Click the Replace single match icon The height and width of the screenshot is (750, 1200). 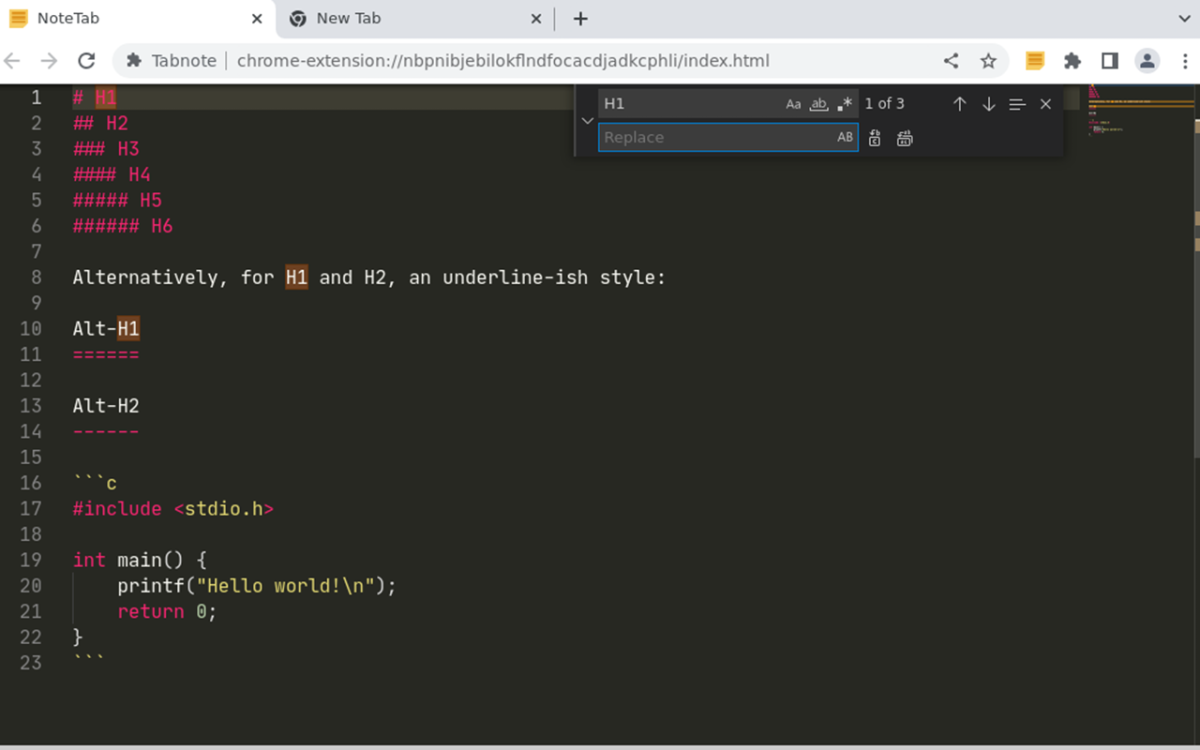[875, 138]
